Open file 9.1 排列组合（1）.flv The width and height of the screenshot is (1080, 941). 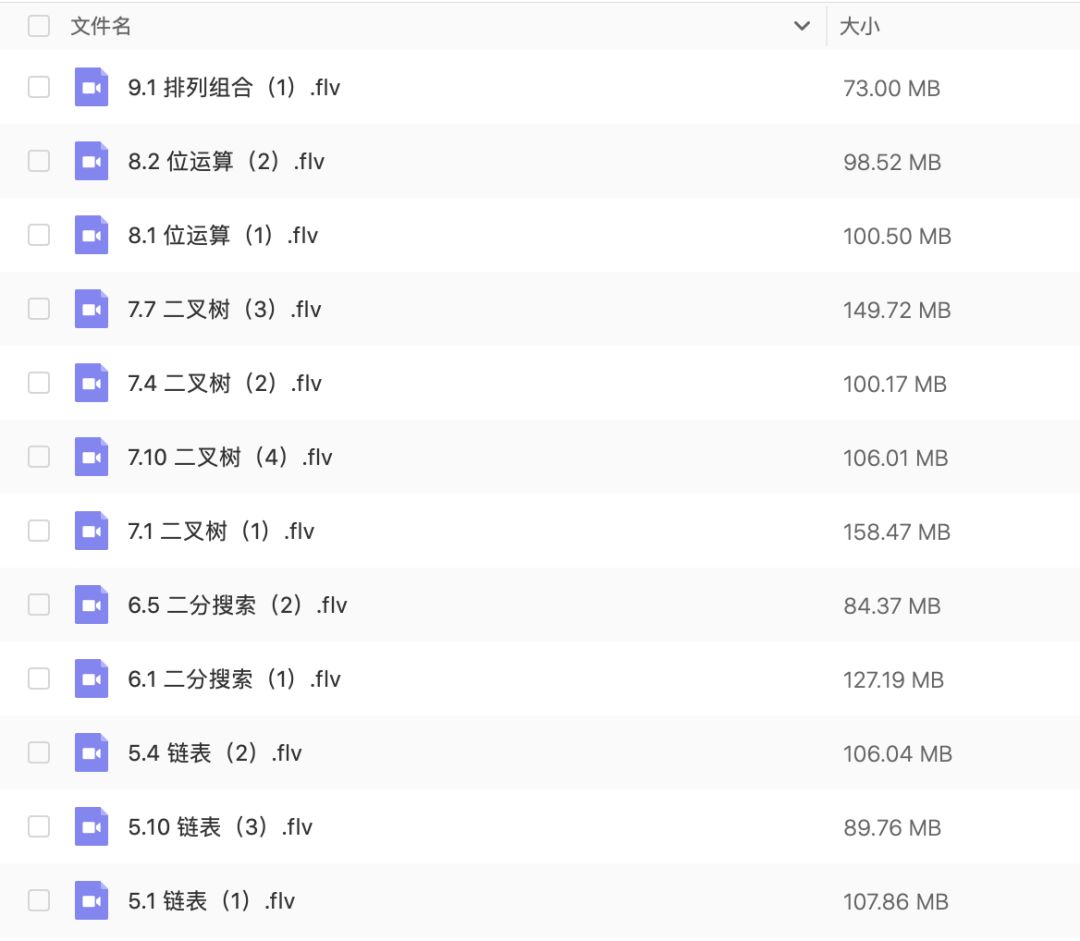(234, 87)
